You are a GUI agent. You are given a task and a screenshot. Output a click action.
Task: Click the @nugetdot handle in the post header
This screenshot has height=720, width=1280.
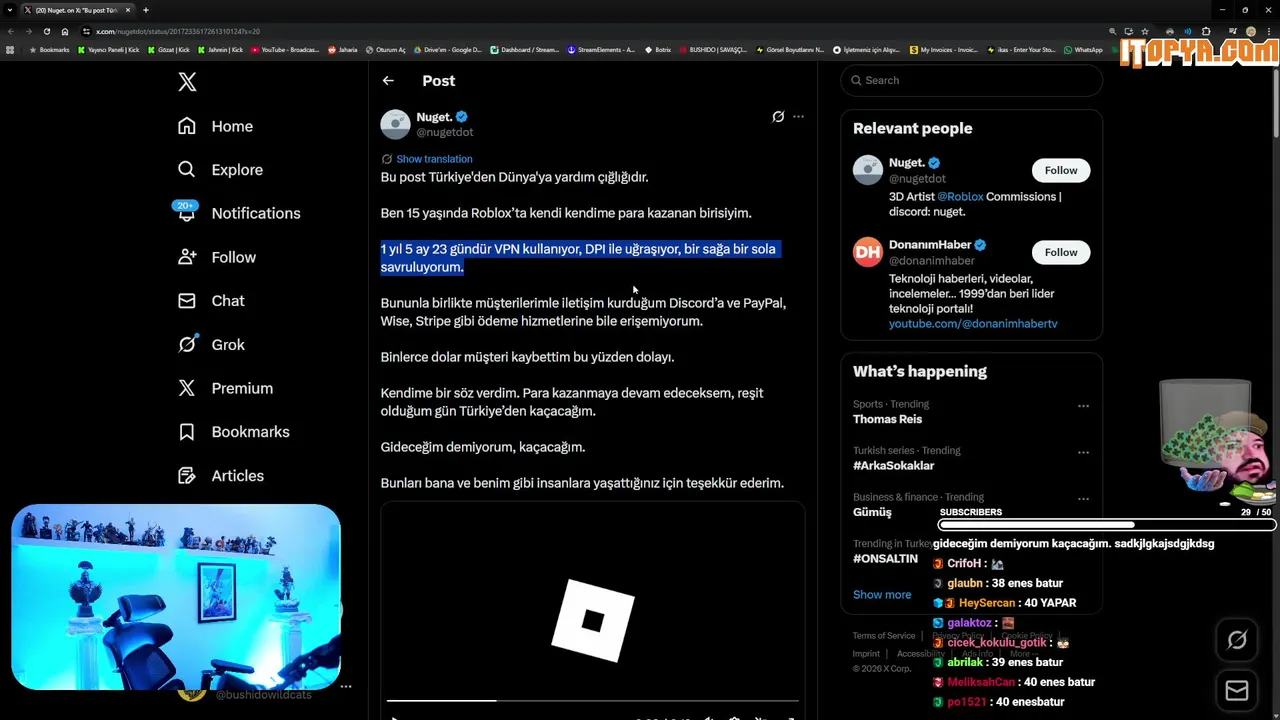coord(445,132)
